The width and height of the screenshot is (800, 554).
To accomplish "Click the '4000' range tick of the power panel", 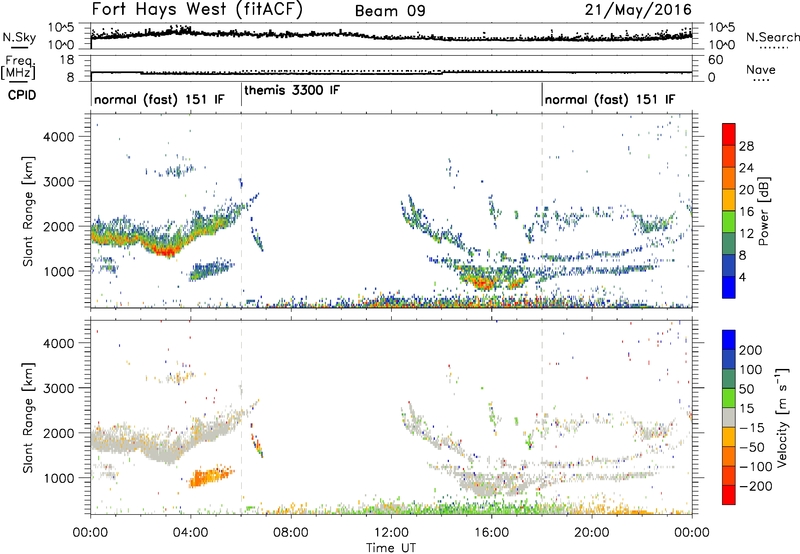I will [x=59, y=137].
